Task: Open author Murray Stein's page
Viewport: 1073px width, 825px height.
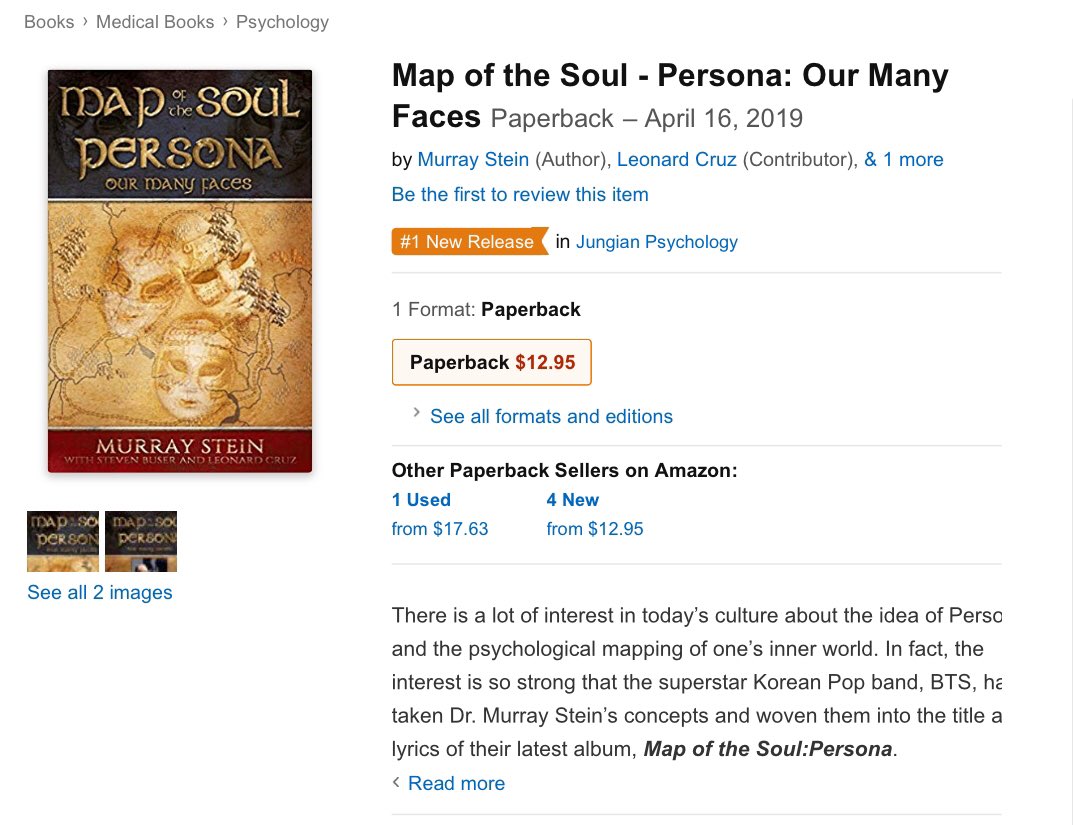Action: (x=473, y=159)
